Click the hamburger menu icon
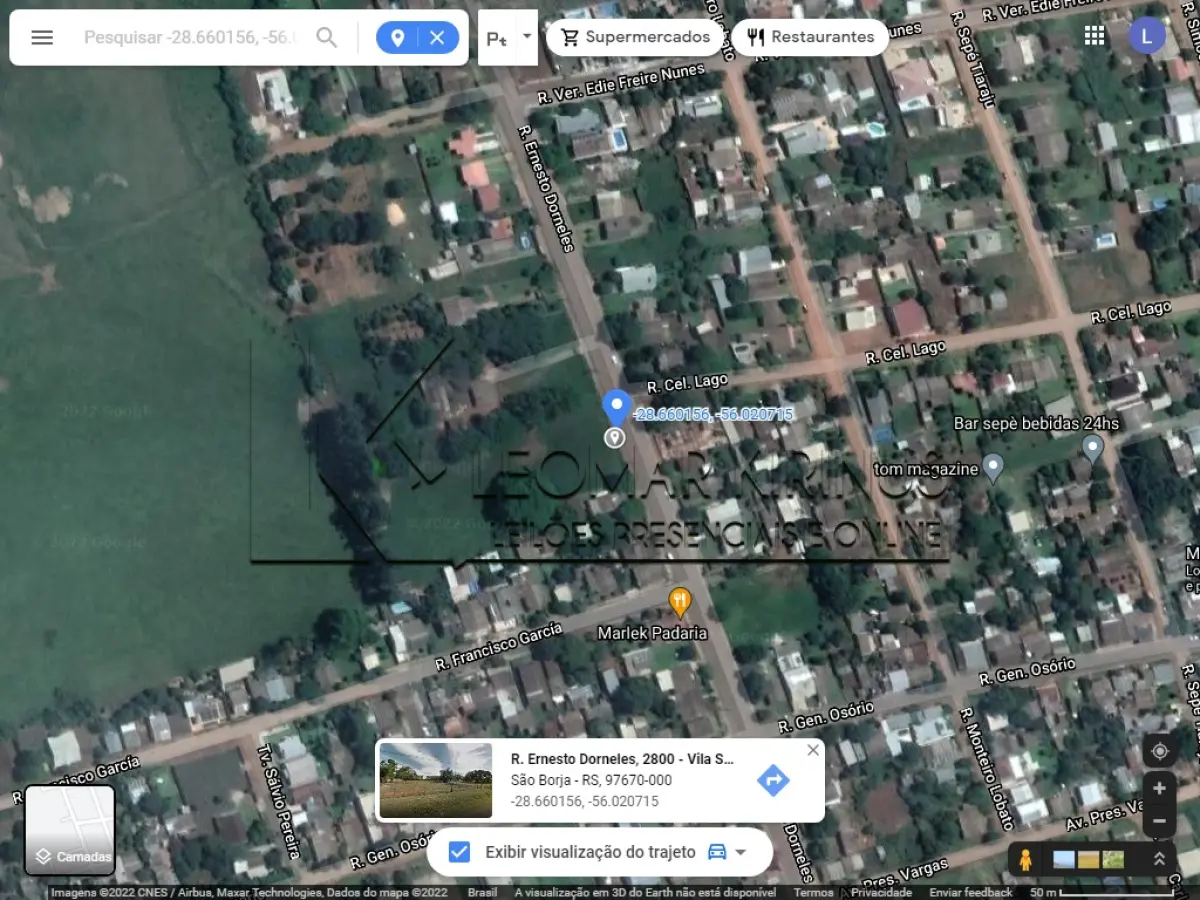Image resolution: width=1200 pixels, height=900 pixels. pyautogui.click(x=41, y=37)
